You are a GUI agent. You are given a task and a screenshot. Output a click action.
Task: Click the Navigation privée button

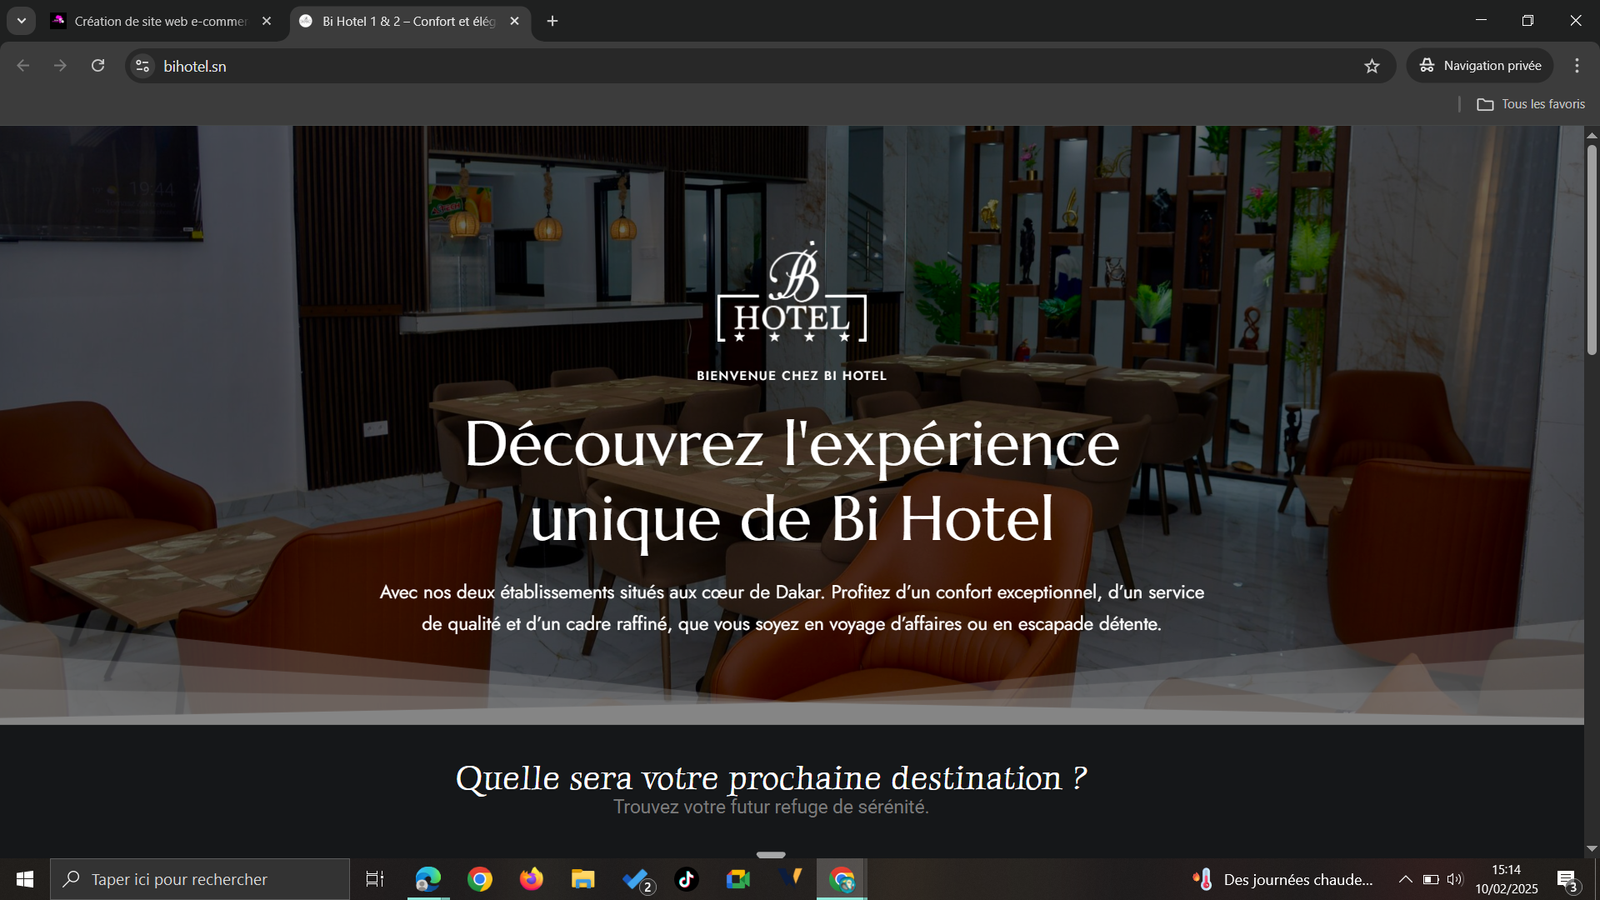[1480, 66]
